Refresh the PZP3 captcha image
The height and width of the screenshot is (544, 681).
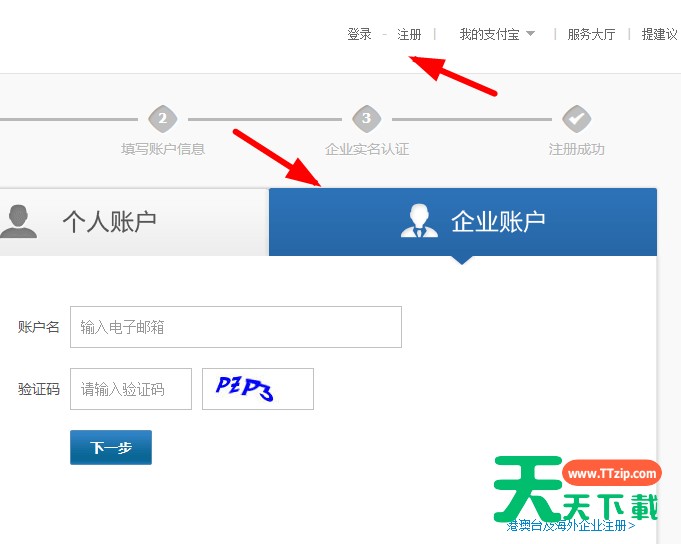point(258,389)
